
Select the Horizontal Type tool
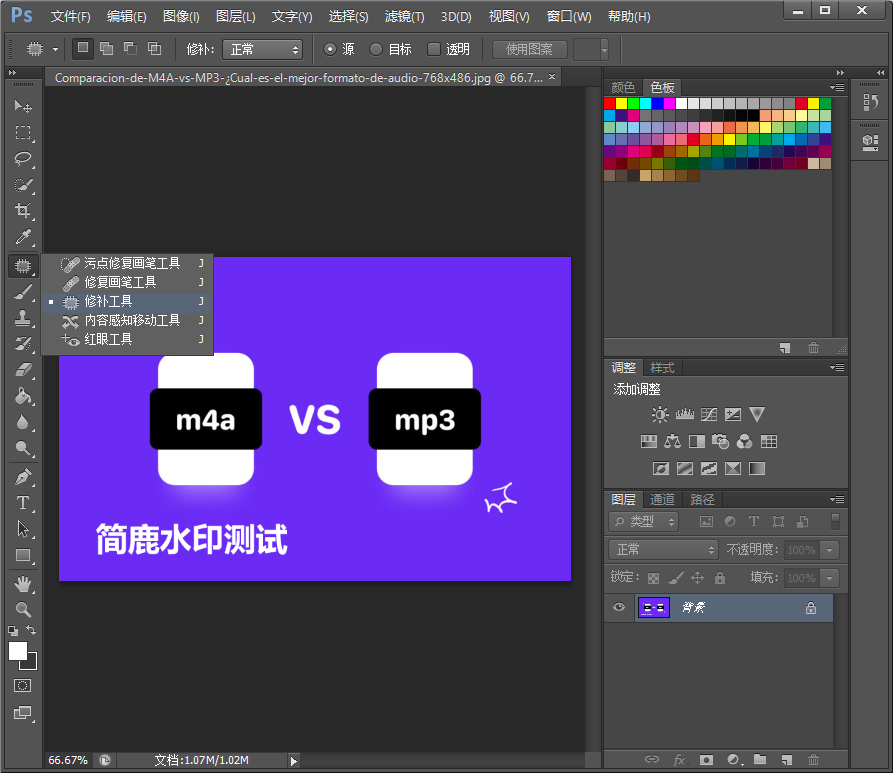23,503
